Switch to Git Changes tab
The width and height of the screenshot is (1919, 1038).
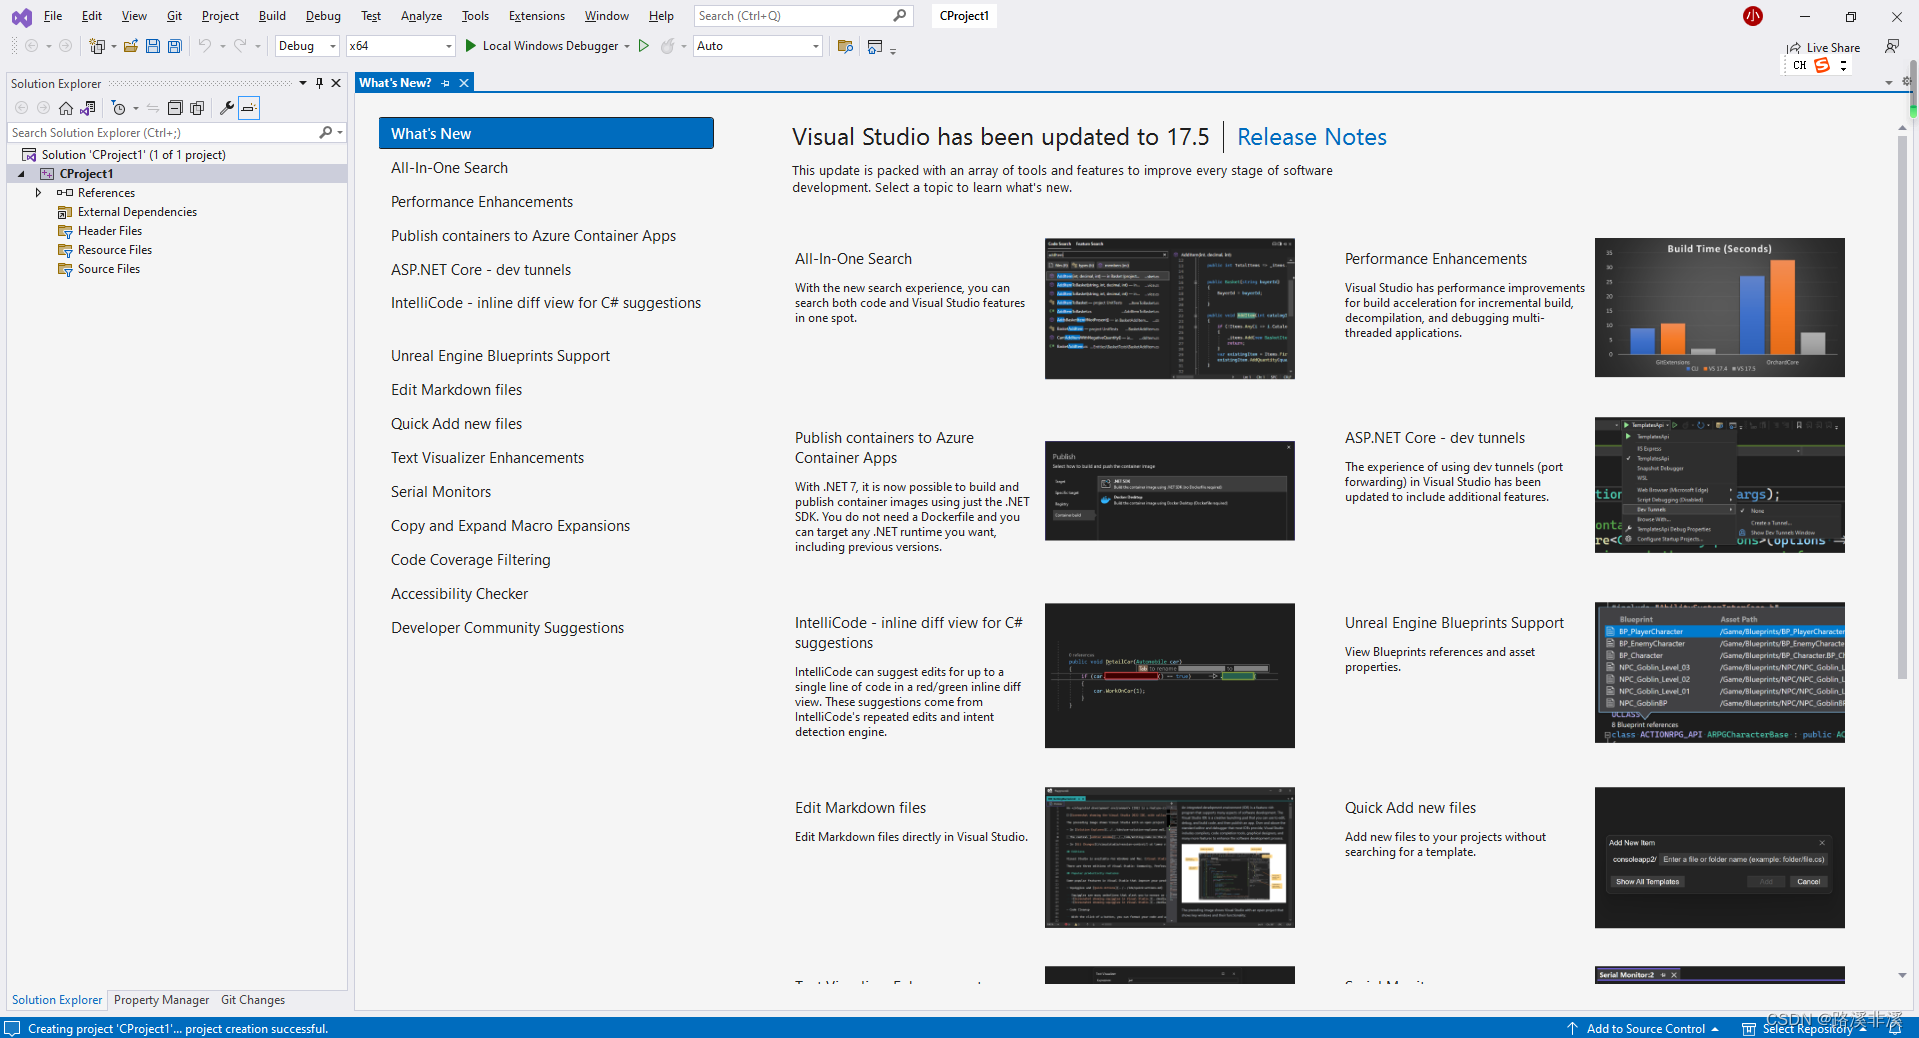253,1000
